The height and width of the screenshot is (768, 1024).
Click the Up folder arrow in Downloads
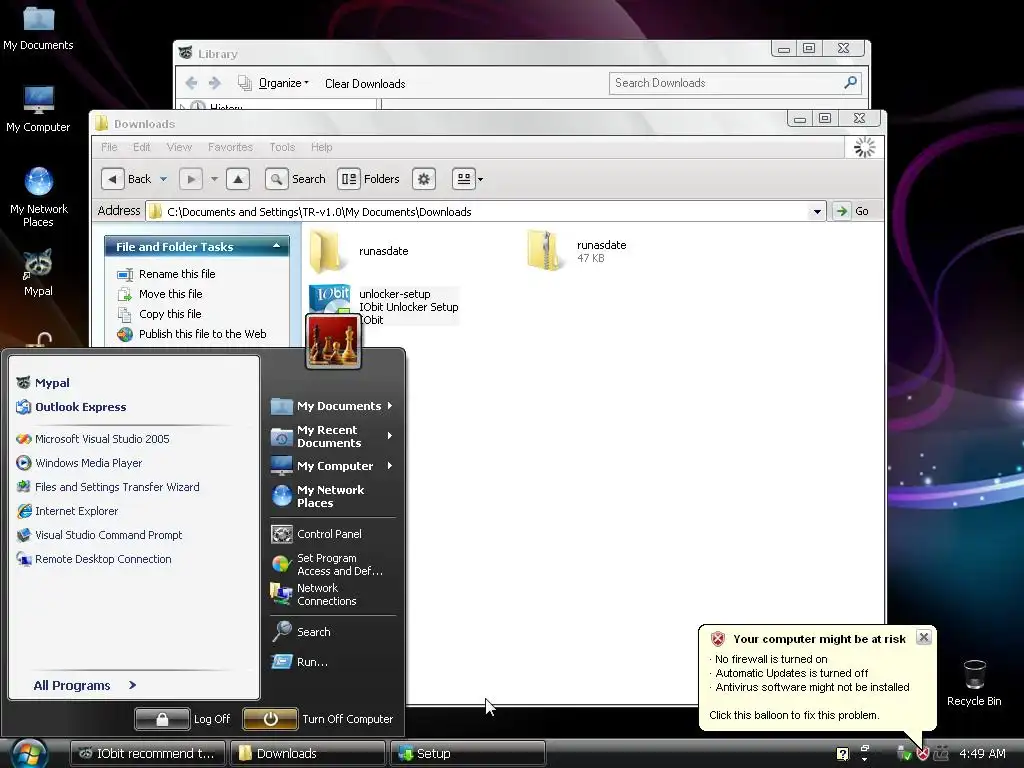point(238,179)
